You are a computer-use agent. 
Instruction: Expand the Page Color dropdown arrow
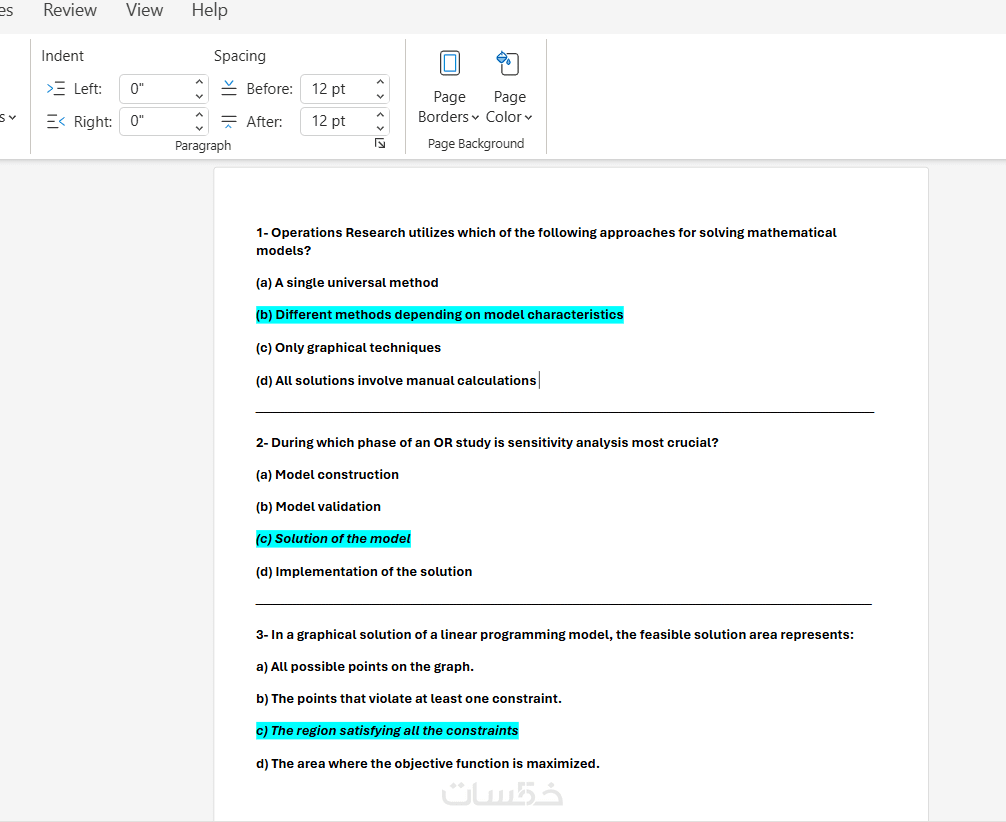[528, 117]
